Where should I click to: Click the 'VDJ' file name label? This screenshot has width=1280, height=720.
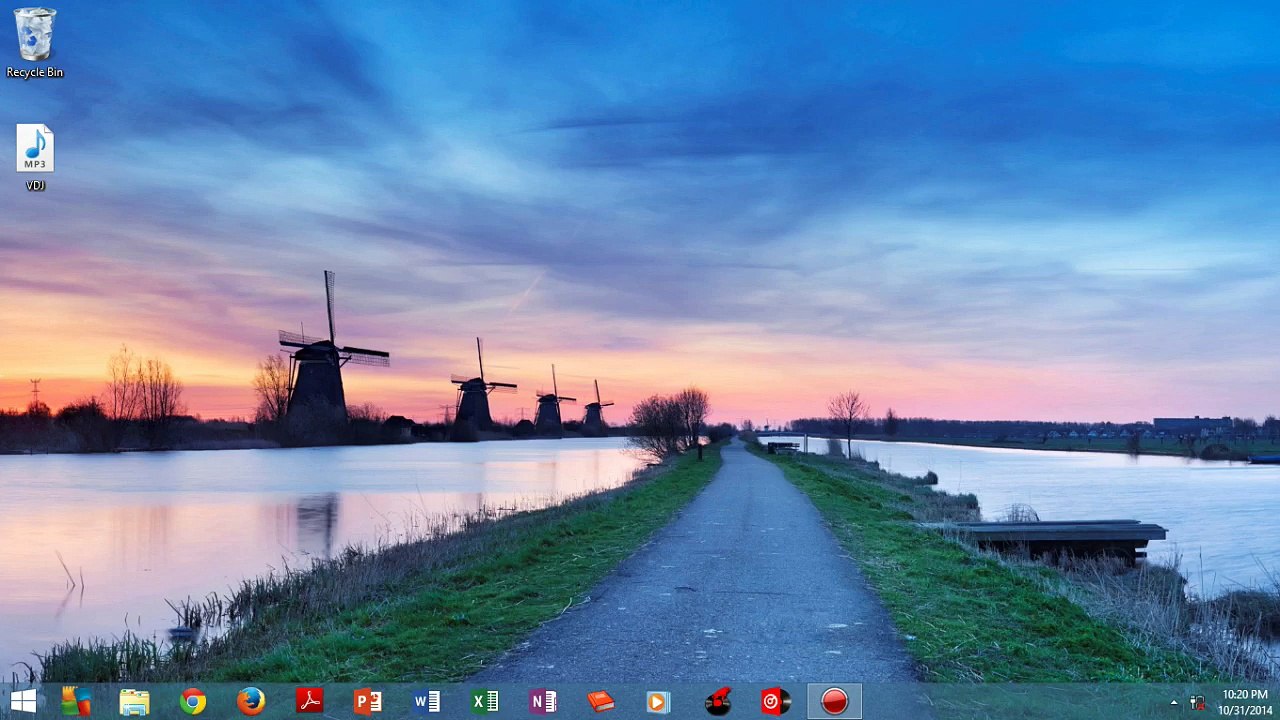(x=35, y=186)
